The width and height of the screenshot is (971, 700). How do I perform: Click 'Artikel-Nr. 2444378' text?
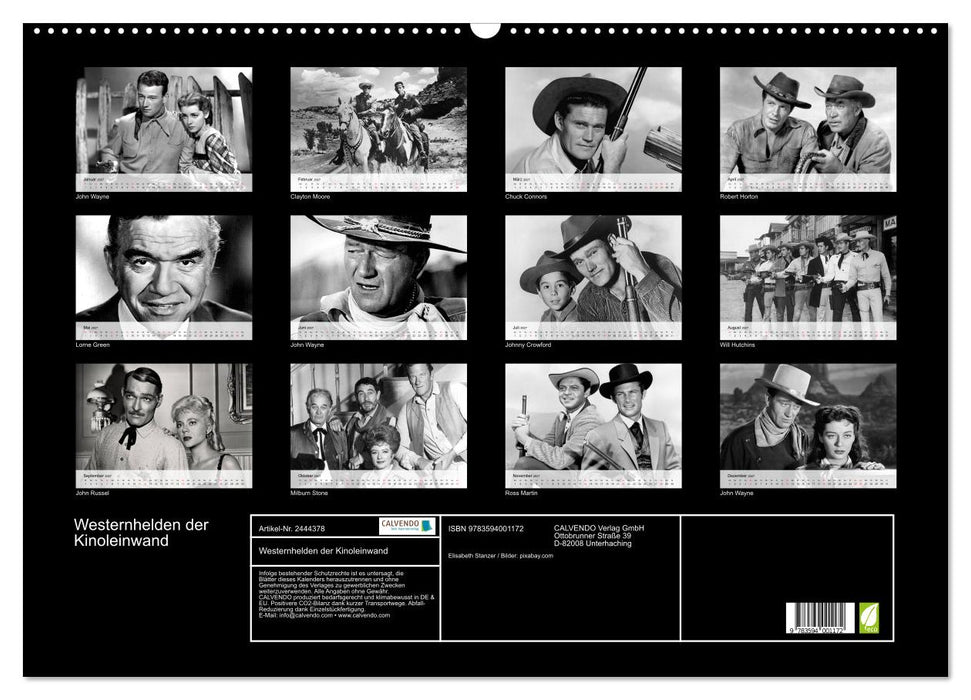pyautogui.click(x=292, y=528)
